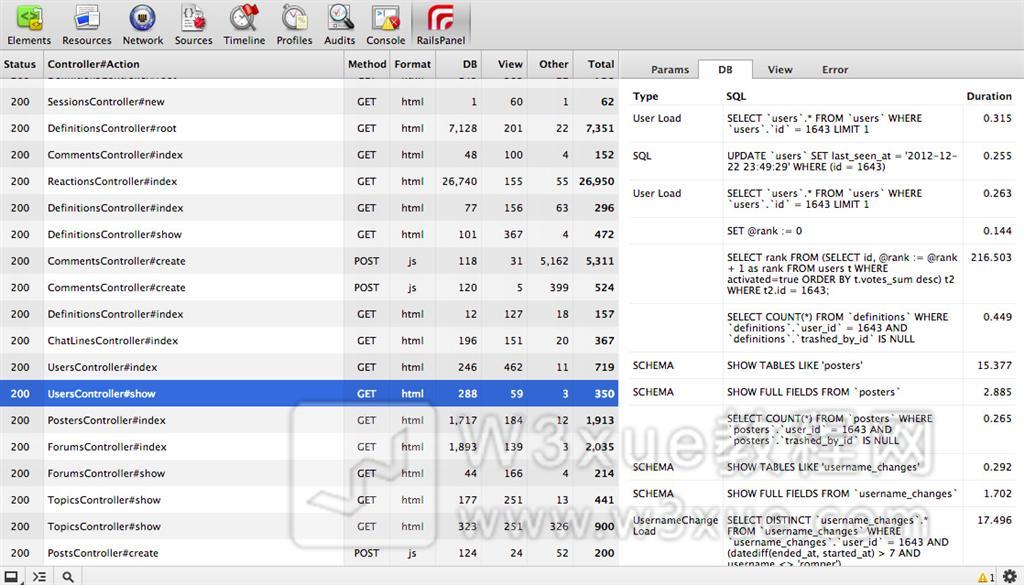
Task: Select the DefinitionsController#root request
Action: click(x=309, y=128)
